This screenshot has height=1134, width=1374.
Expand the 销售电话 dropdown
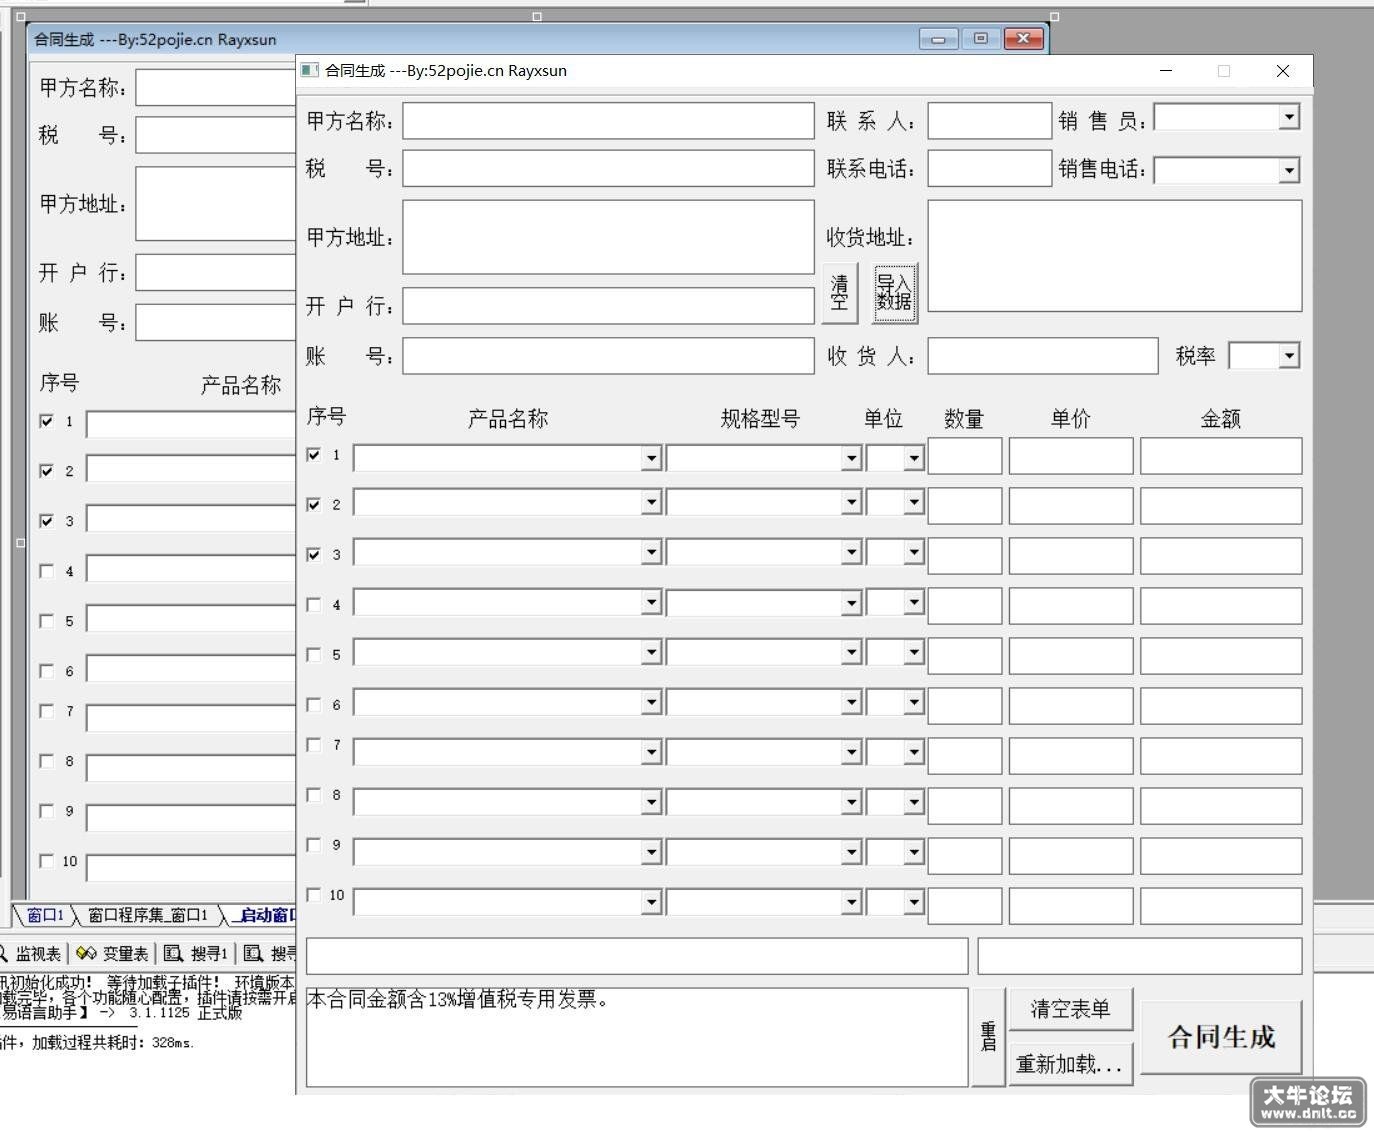coord(1289,170)
